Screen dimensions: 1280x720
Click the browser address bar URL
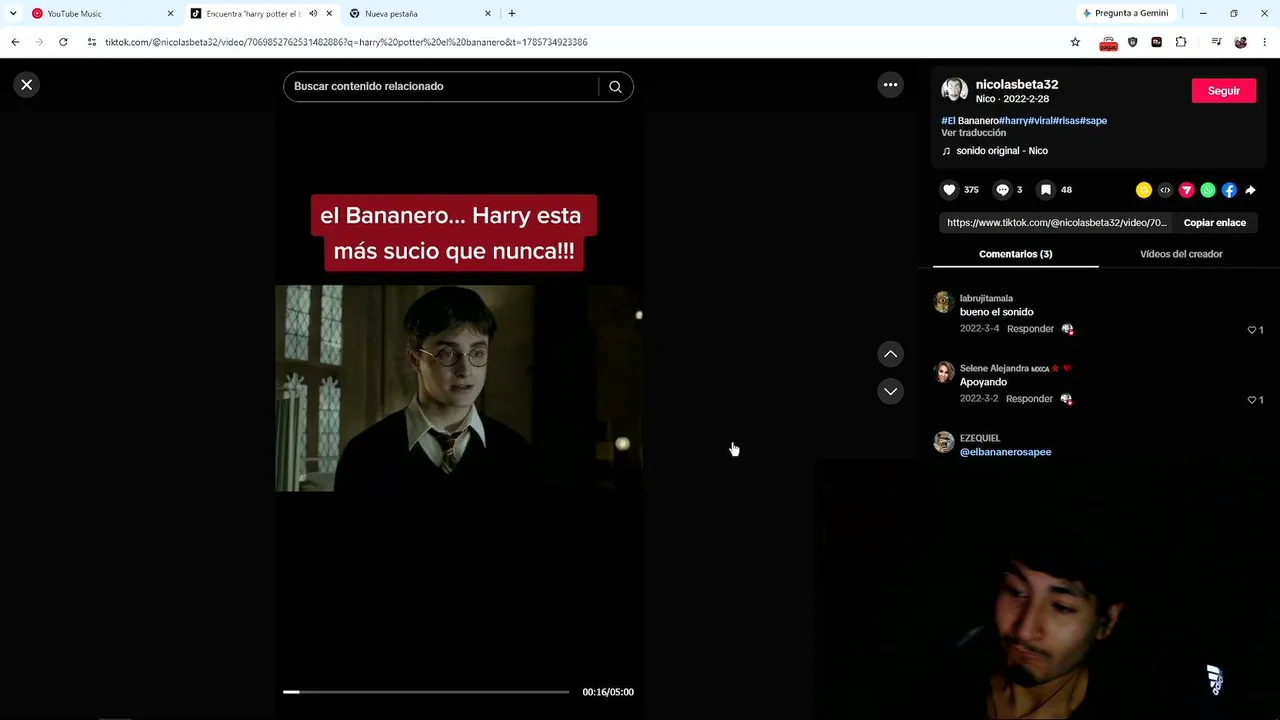[x=346, y=42]
